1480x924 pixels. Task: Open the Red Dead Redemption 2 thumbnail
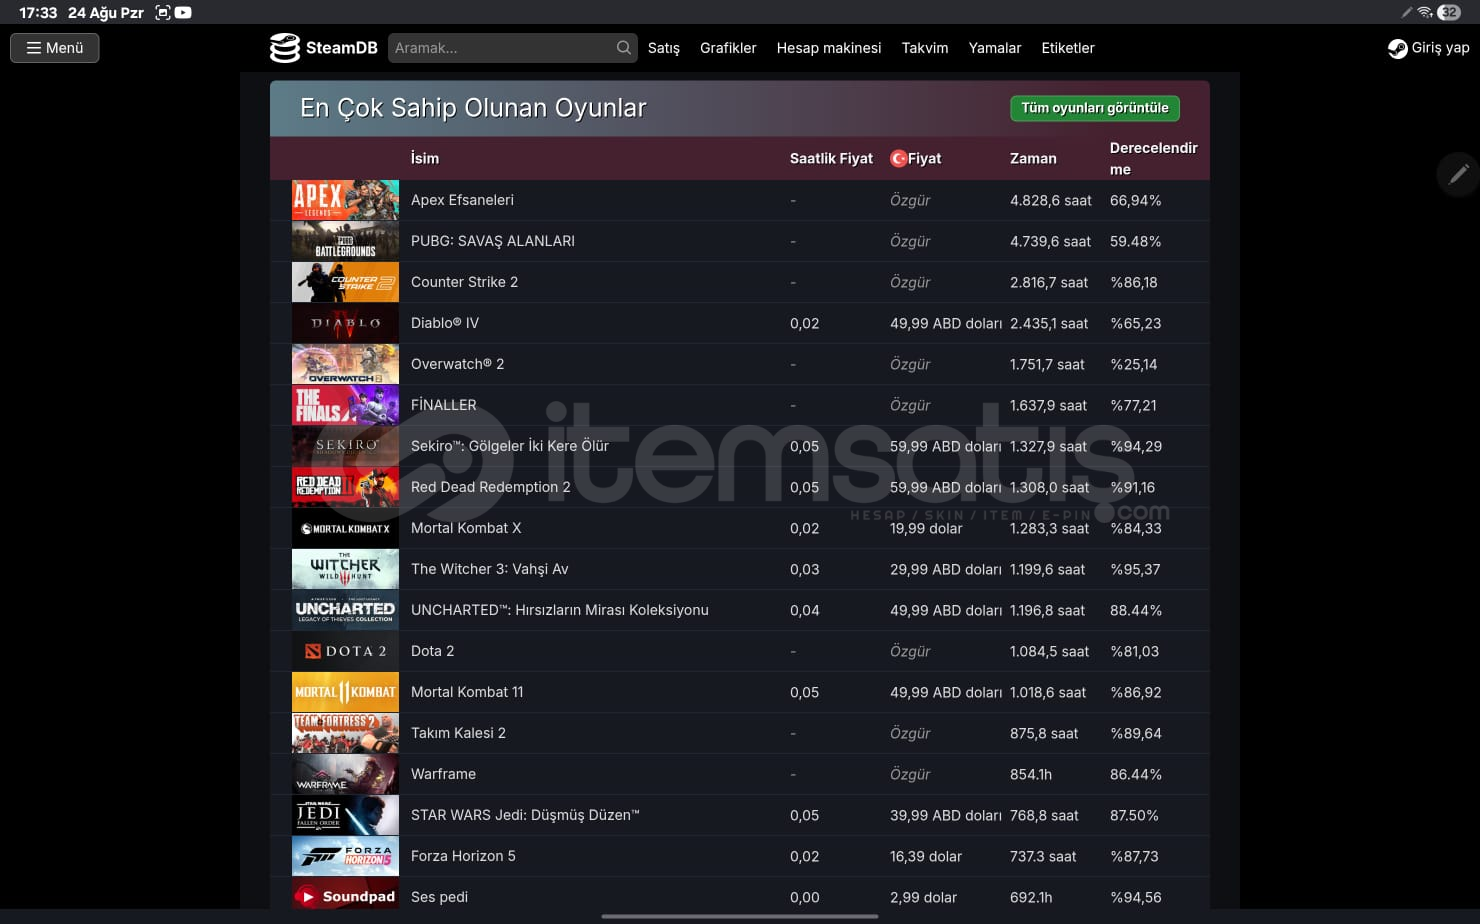click(x=345, y=487)
